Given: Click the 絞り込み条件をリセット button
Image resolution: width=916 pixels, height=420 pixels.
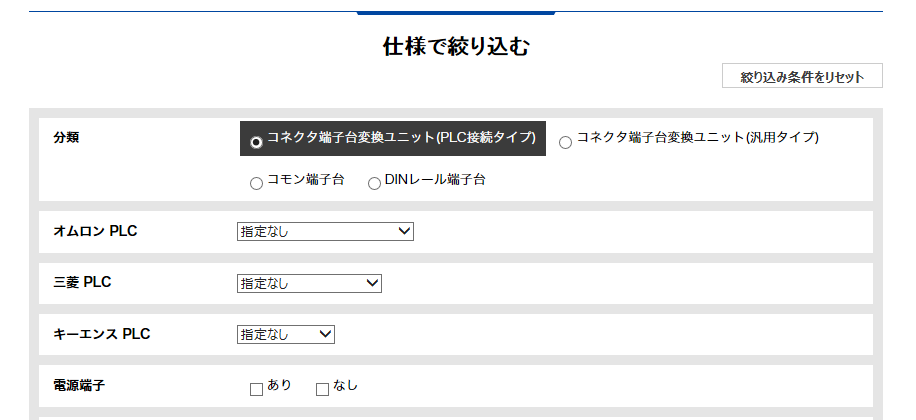Looking at the screenshot, I should click(x=802, y=76).
